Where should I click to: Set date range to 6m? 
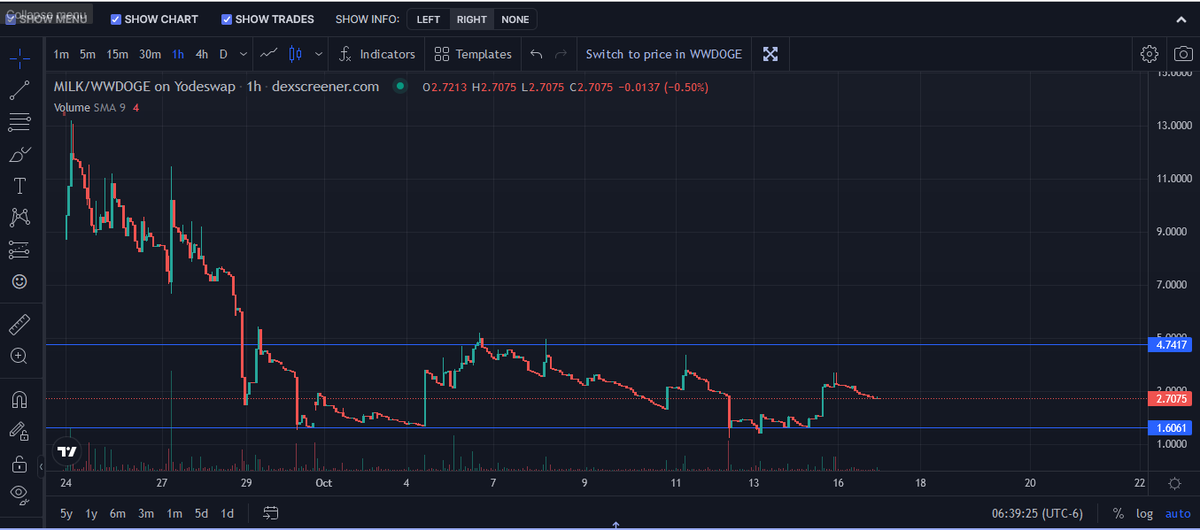118,513
